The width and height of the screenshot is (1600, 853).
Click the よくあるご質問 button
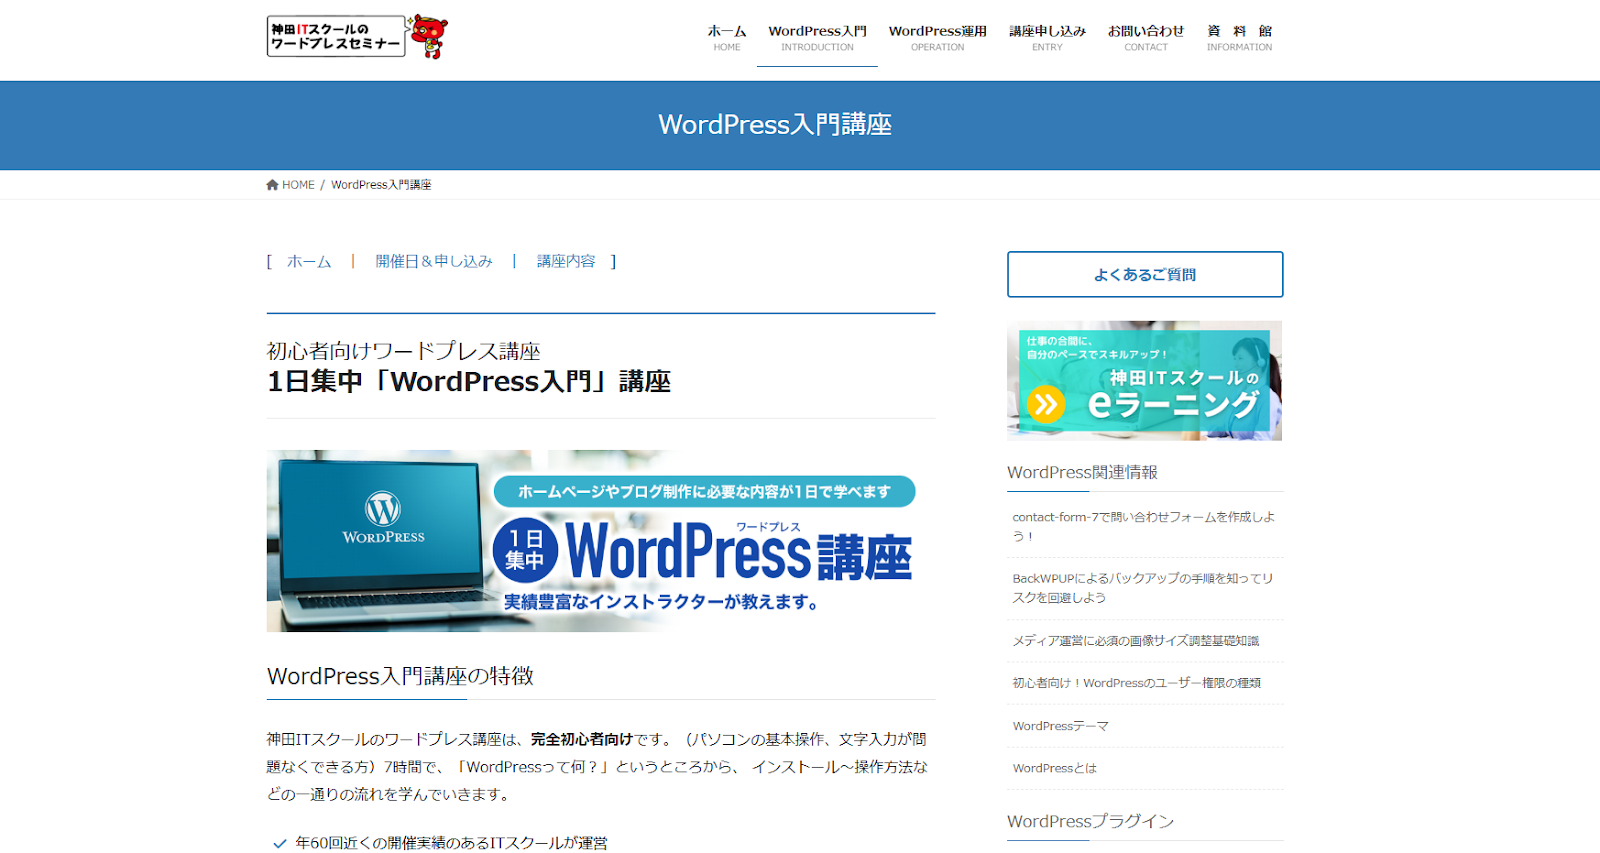(x=1145, y=274)
